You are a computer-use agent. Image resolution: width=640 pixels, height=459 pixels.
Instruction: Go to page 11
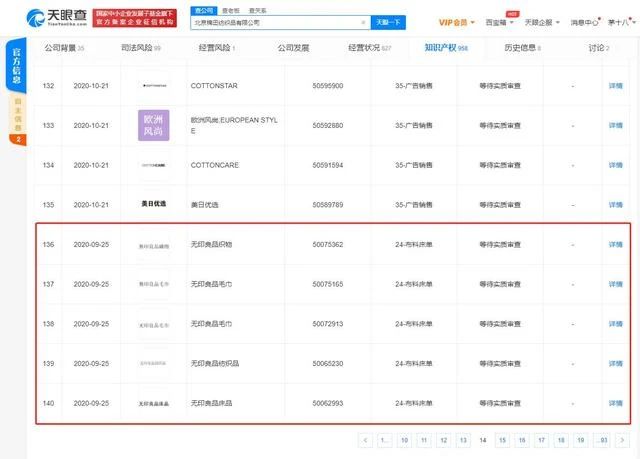point(424,440)
